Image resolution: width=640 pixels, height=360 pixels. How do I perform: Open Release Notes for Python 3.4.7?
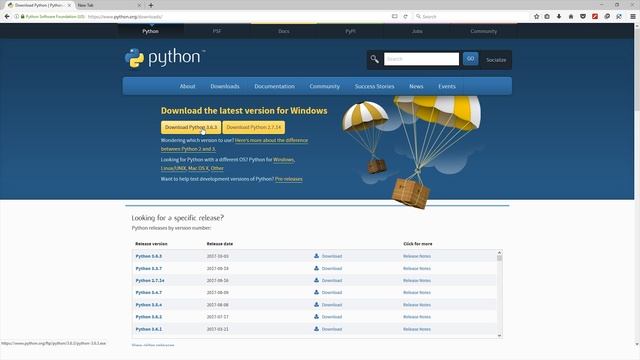click(x=417, y=292)
